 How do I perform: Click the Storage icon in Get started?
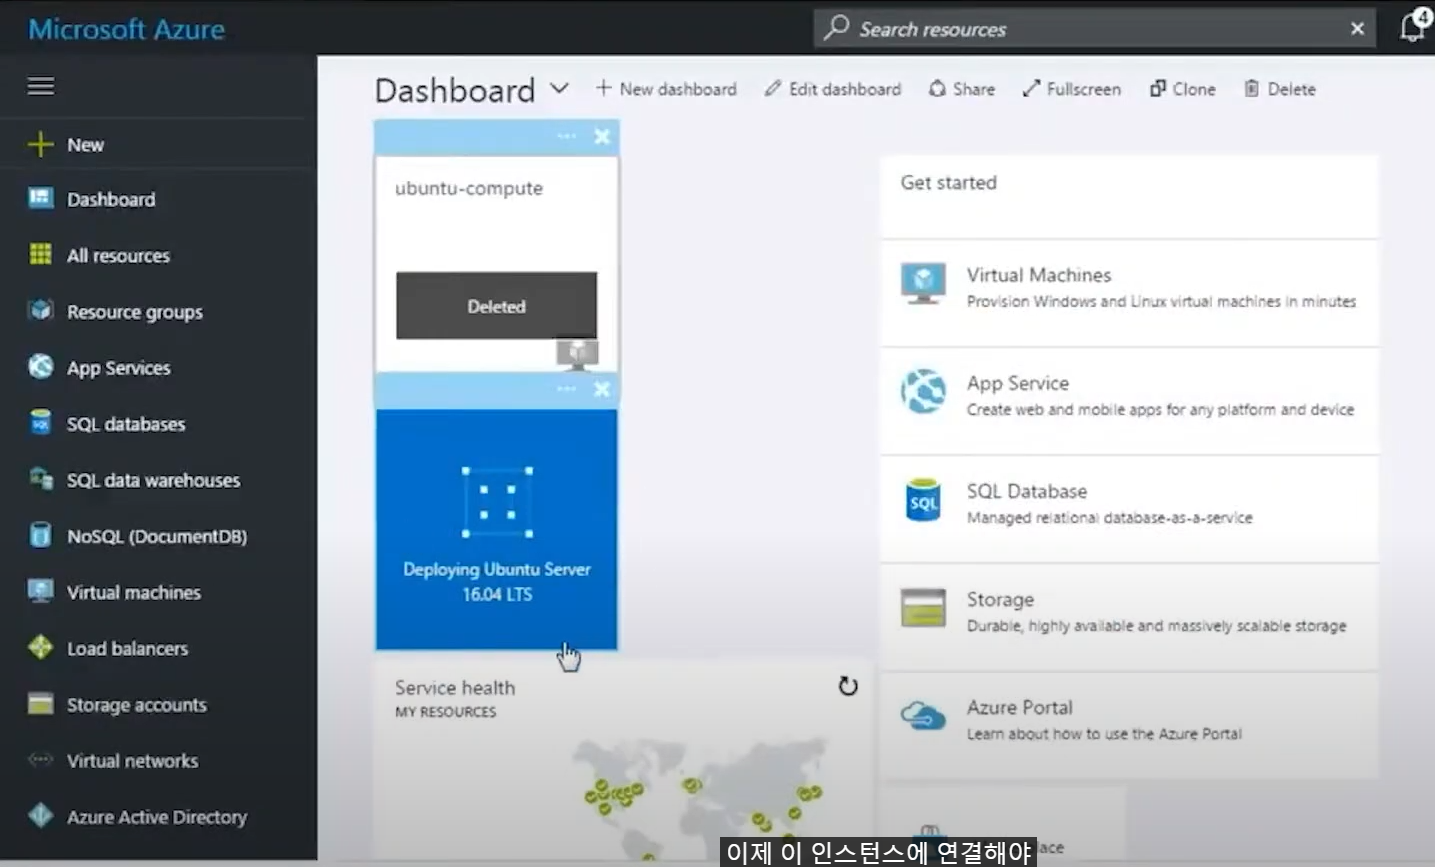923,607
